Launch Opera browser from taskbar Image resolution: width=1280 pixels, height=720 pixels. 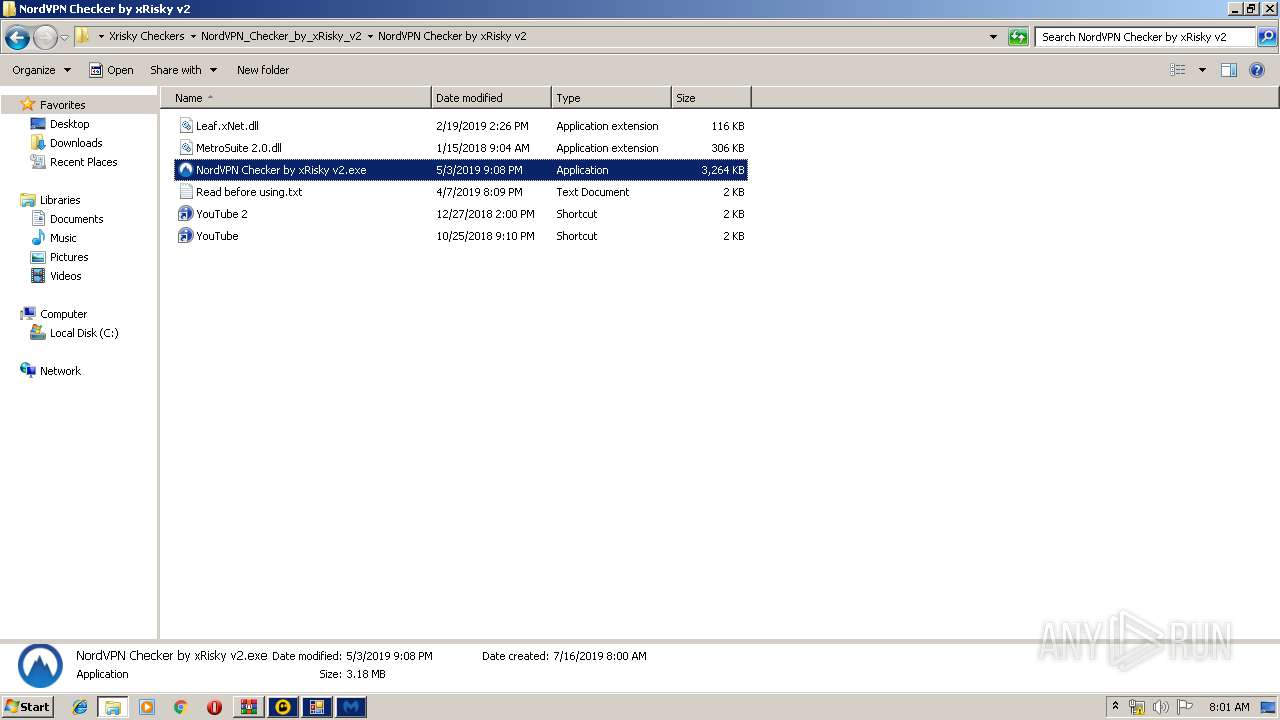214,707
